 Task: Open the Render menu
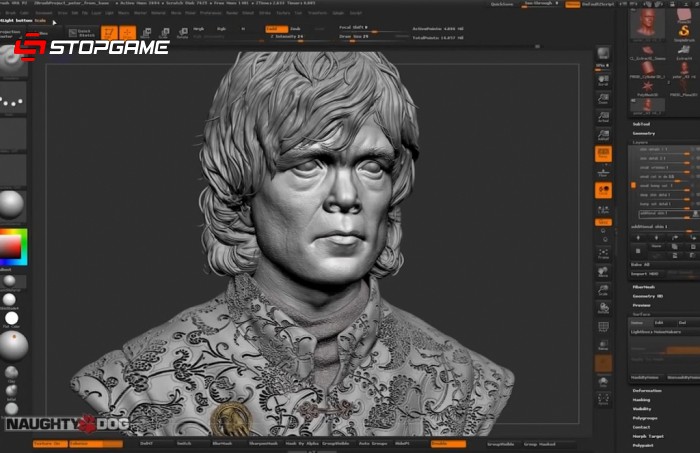coord(232,13)
